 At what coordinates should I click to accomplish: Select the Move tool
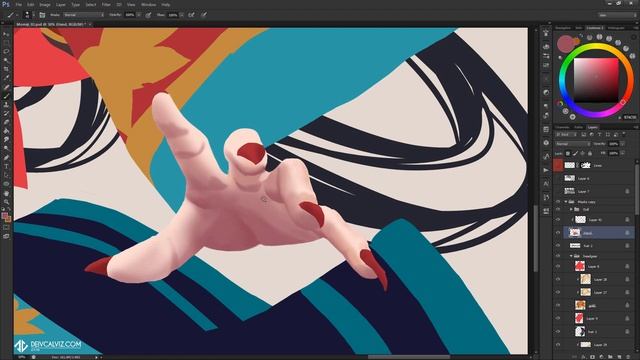coord(6,33)
